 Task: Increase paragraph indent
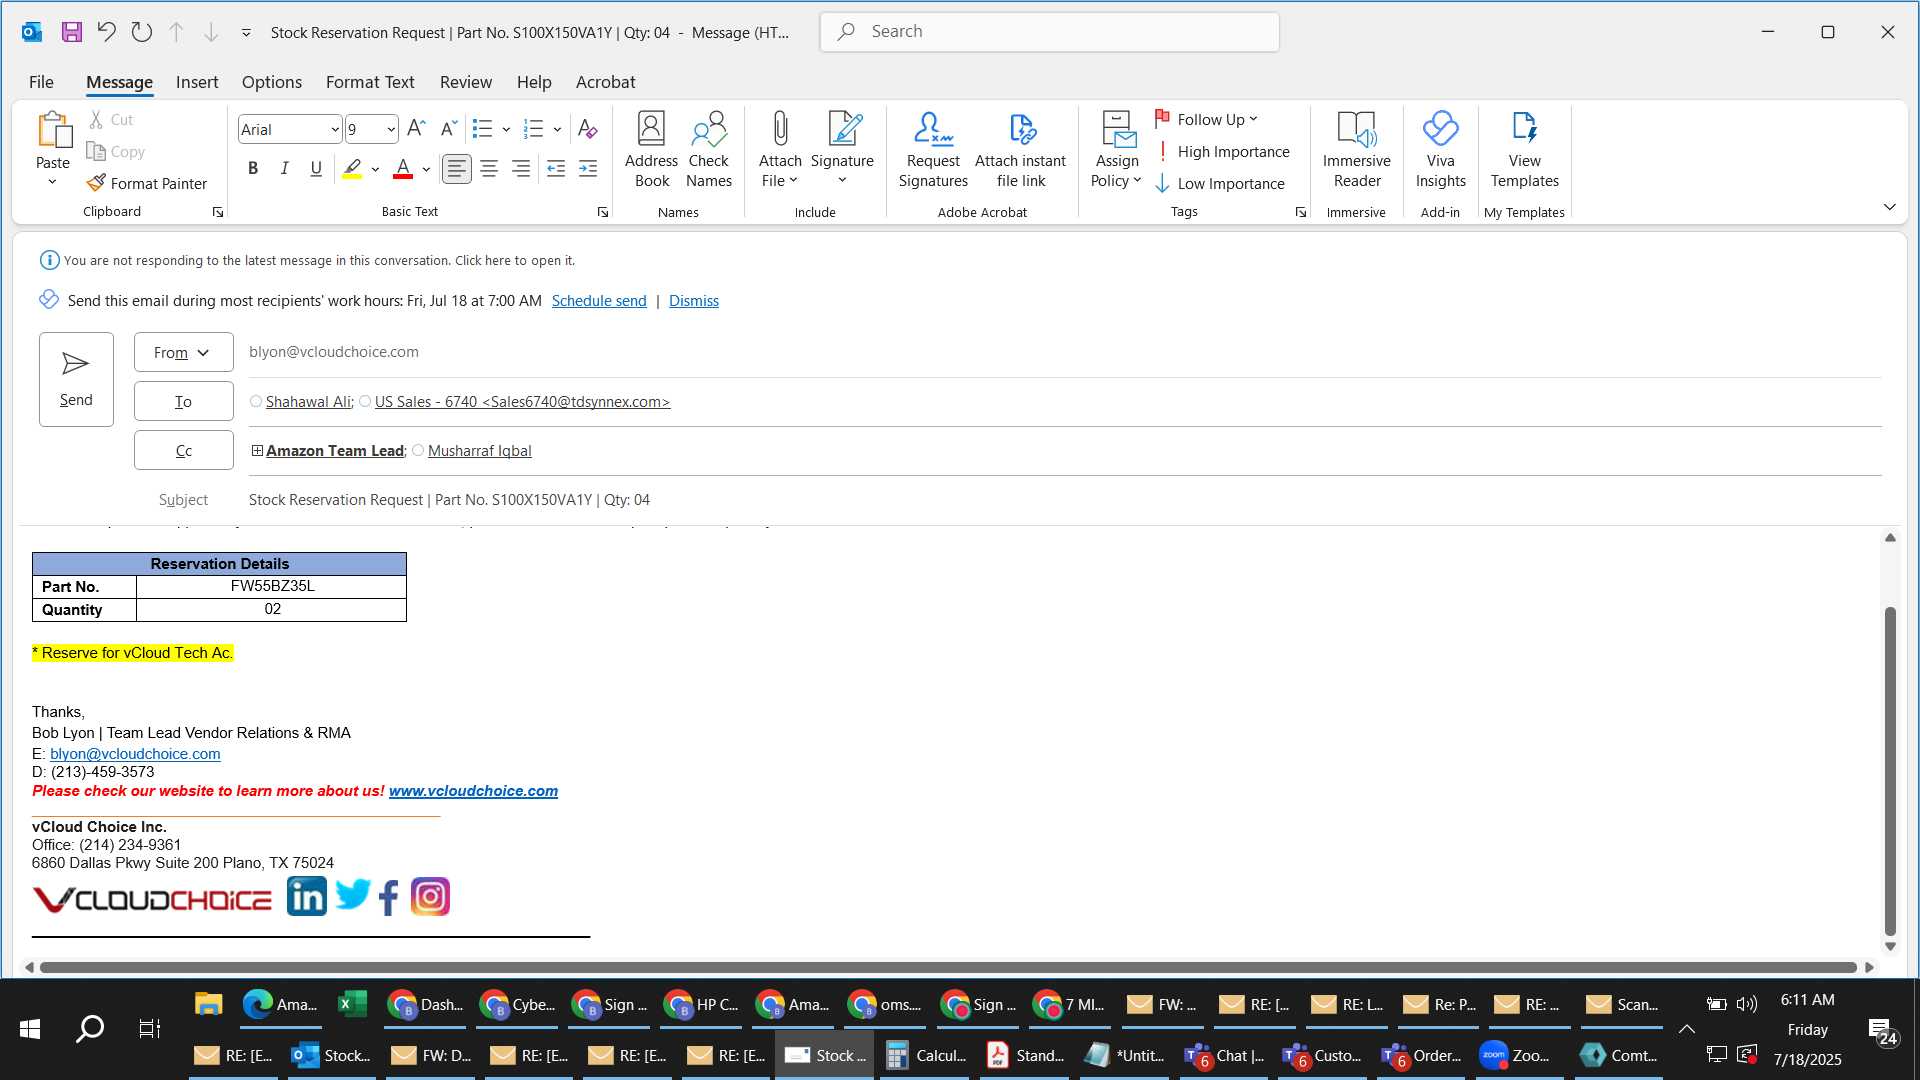[588, 169]
